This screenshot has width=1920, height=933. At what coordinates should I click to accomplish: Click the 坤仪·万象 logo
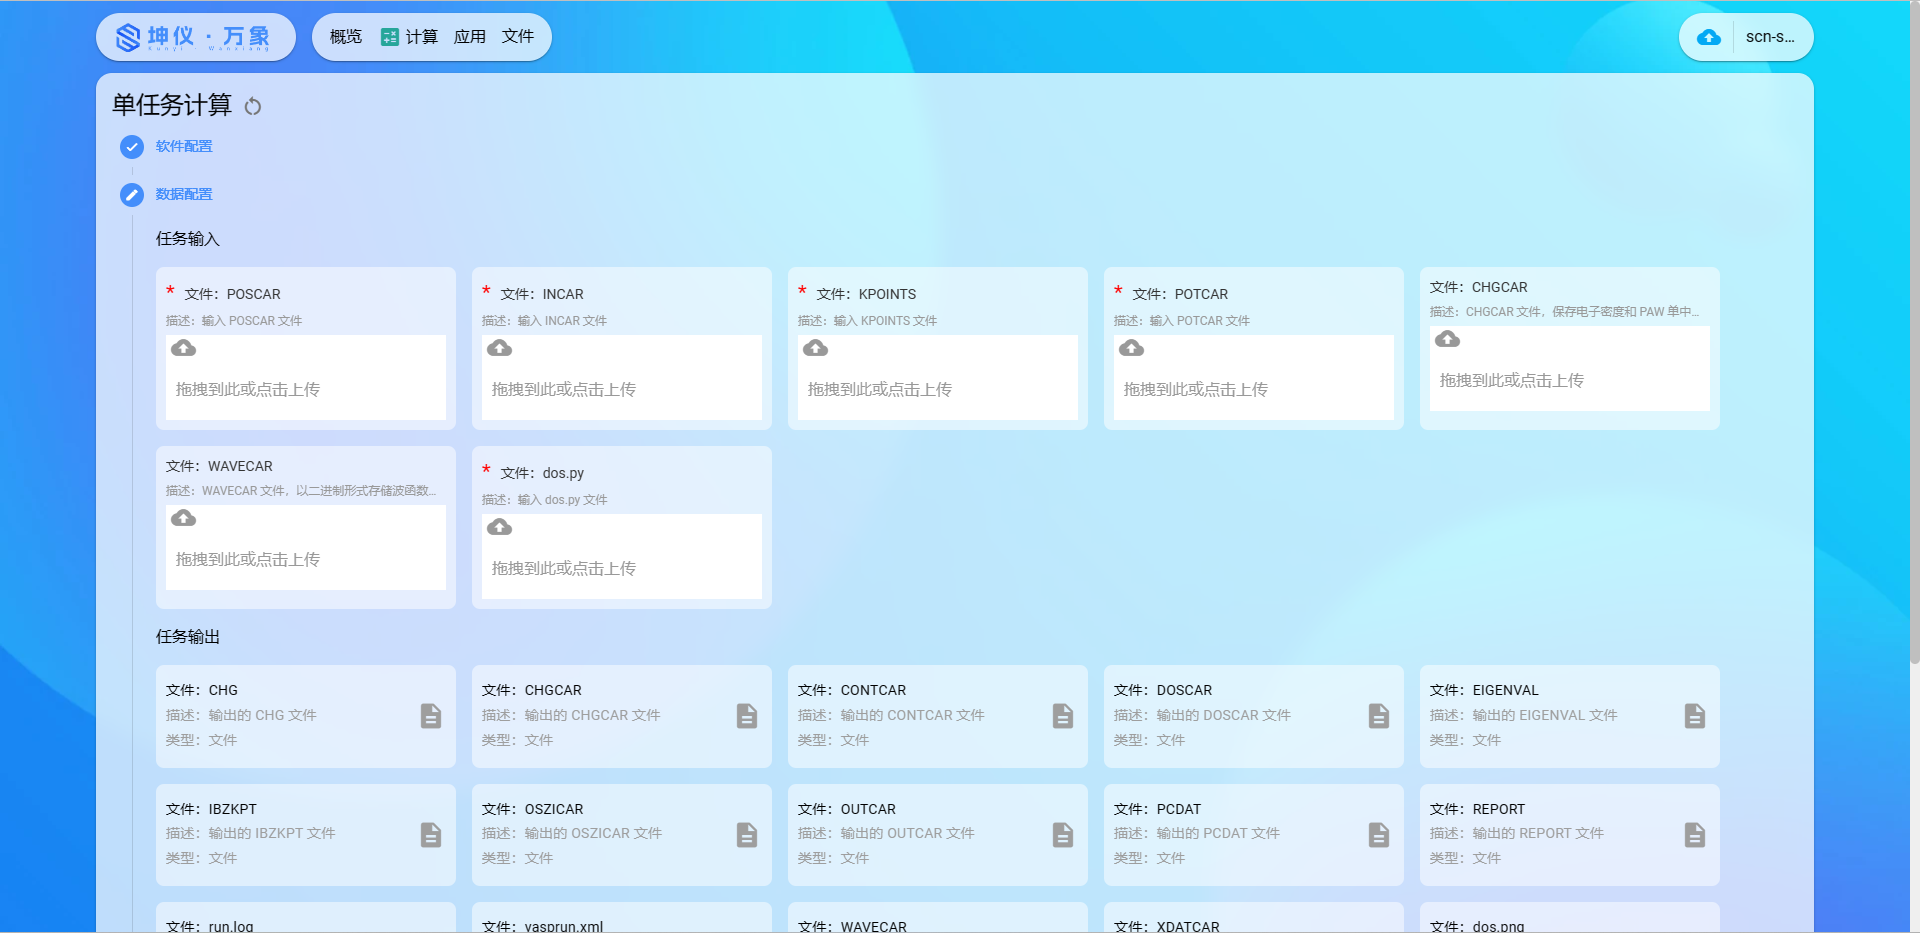pyautogui.click(x=195, y=37)
